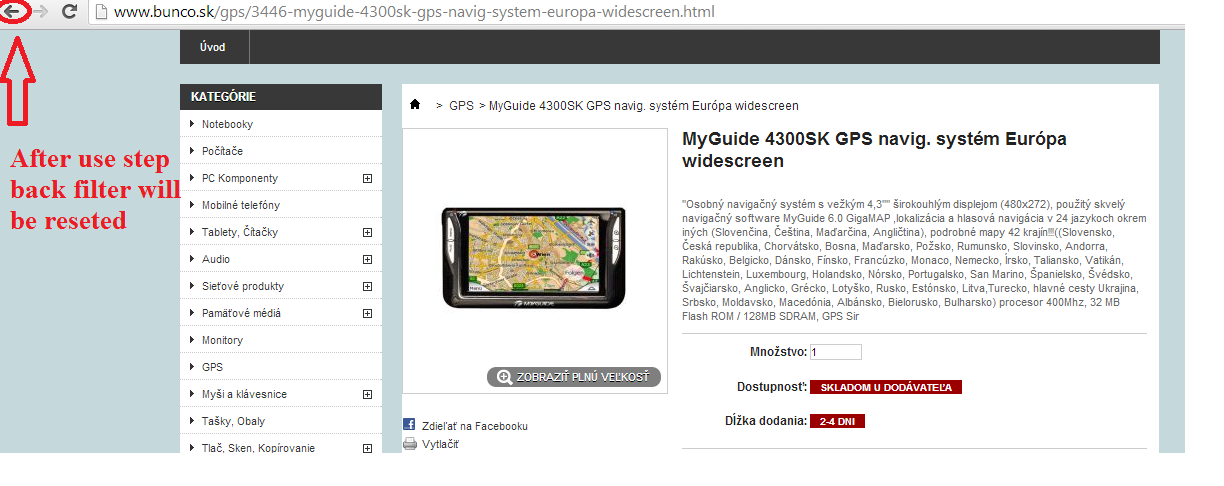This screenshot has width=1224, height=486.
Task: Open PC Komponenty category
Action: point(240,178)
